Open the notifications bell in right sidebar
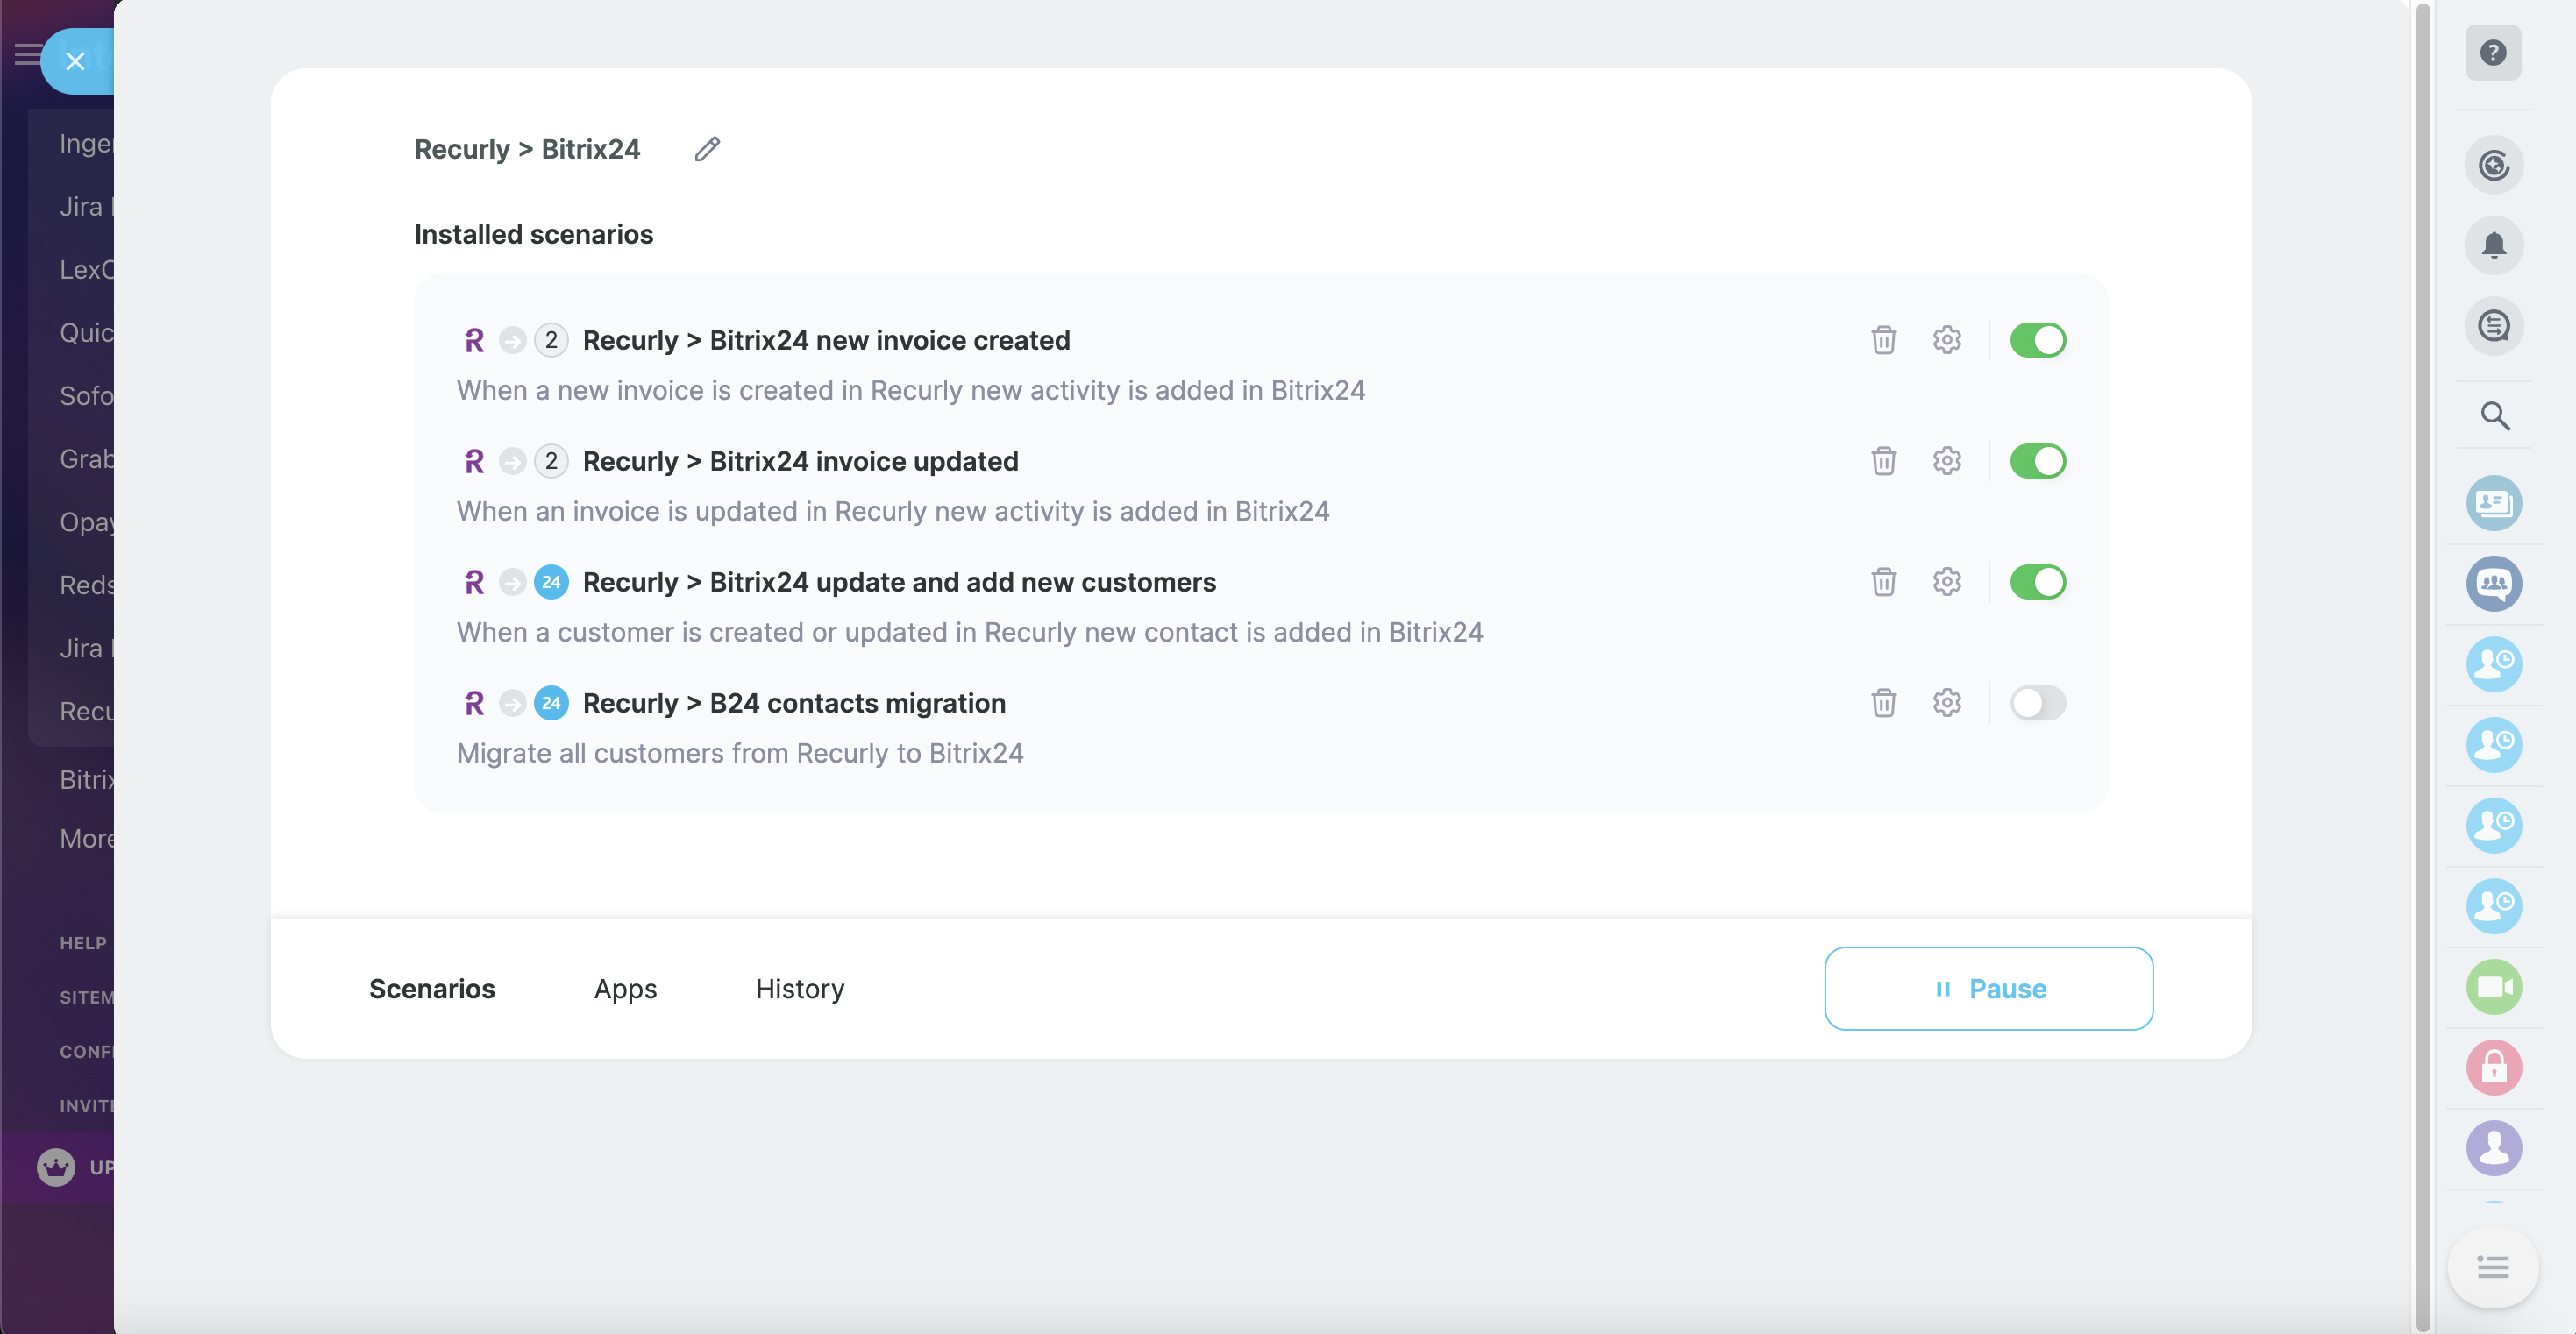Viewport: 2576px width, 1334px height. coord(2493,245)
